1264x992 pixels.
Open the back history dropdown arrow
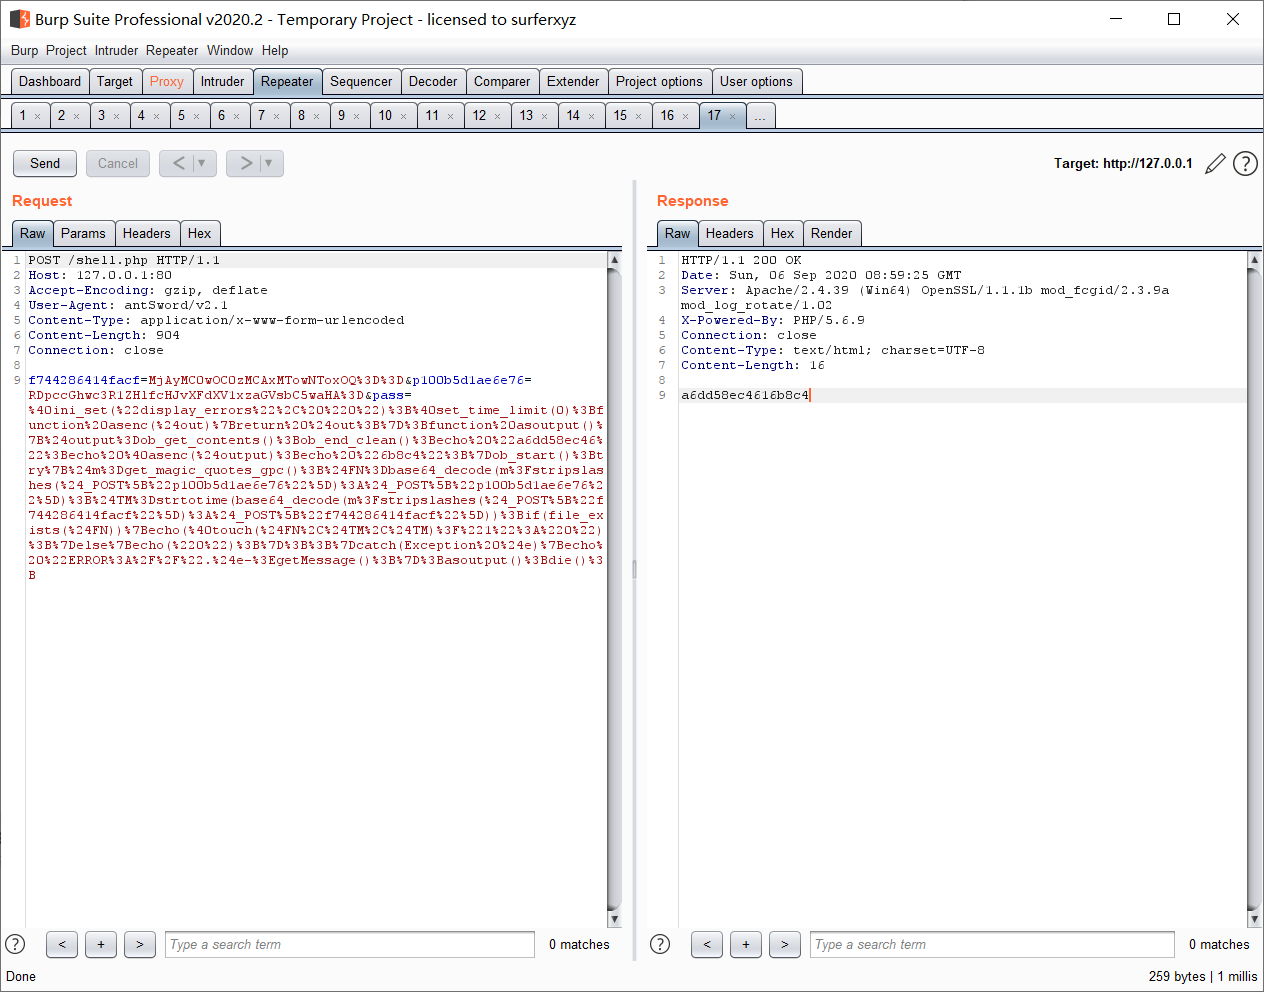(202, 163)
